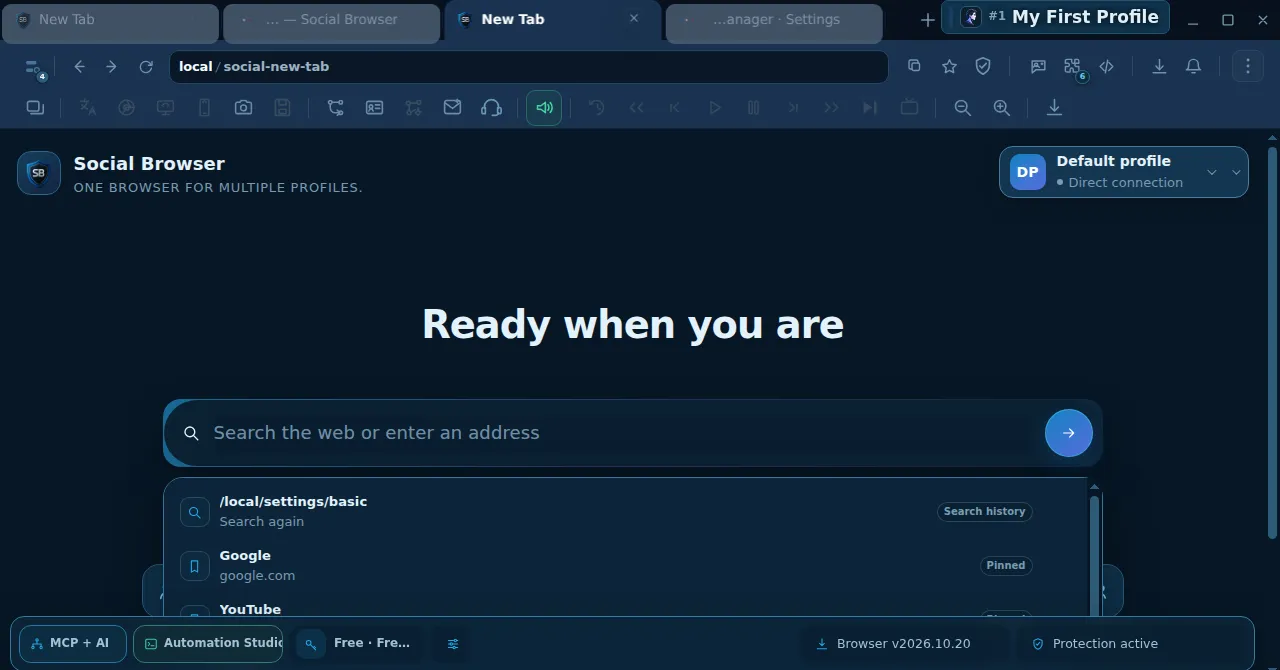Click the Protection active status
1280x670 pixels.
pyautogui.click(x=1094, y=644)
